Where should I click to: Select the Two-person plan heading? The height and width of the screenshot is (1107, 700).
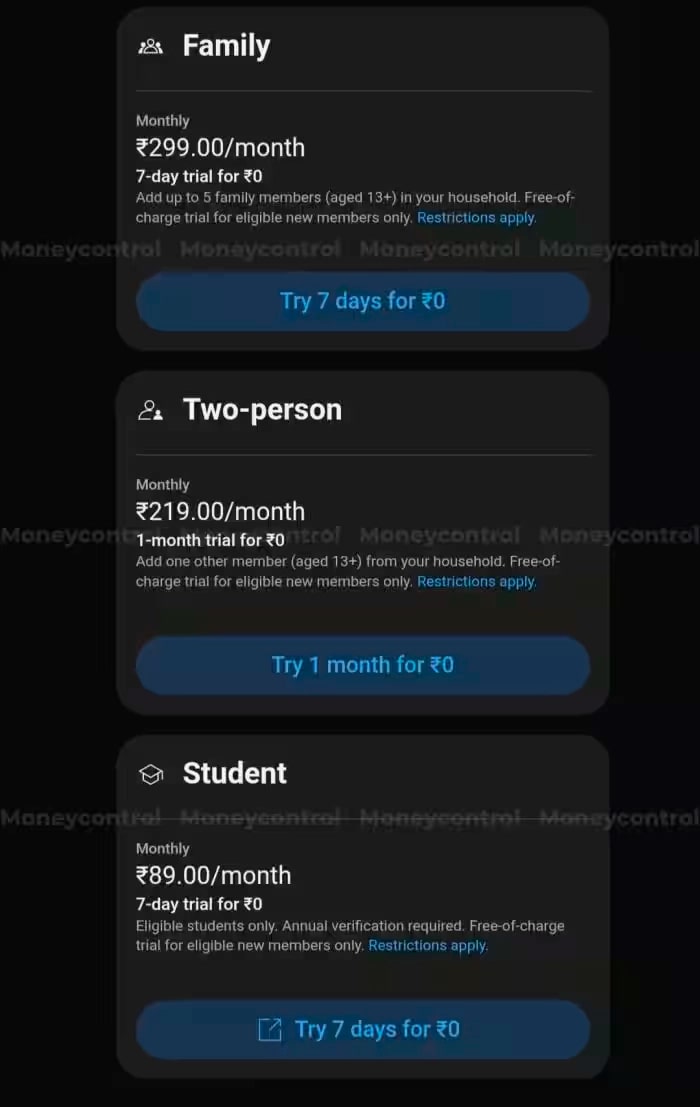coord(262,409)
